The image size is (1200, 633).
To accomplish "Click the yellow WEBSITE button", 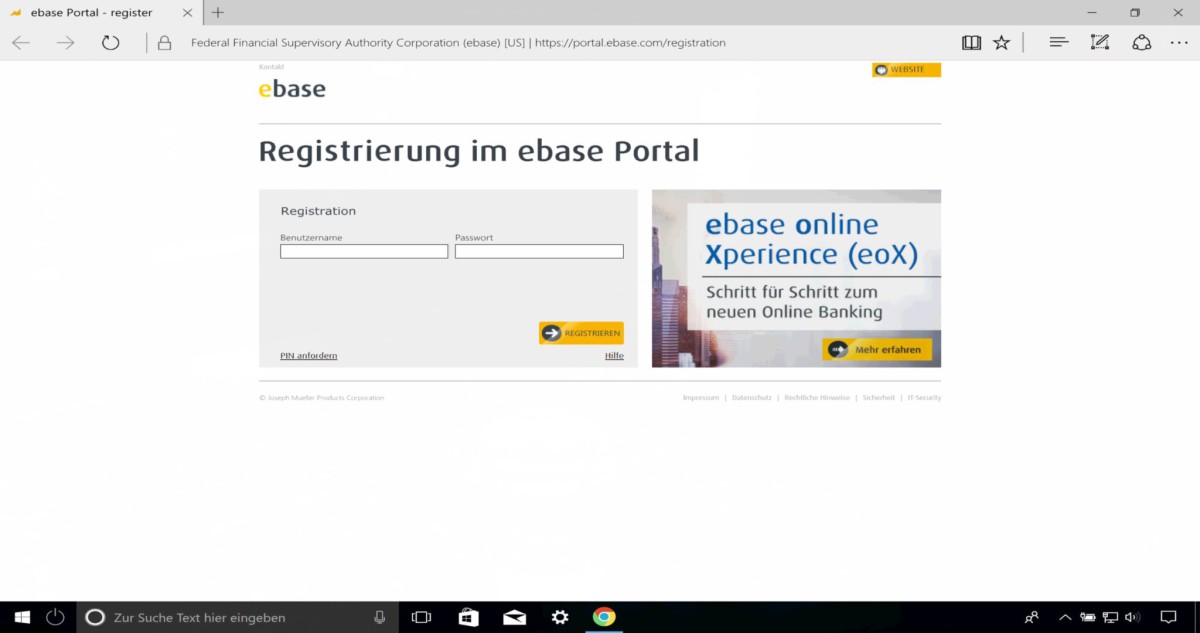I will (906, 70).
